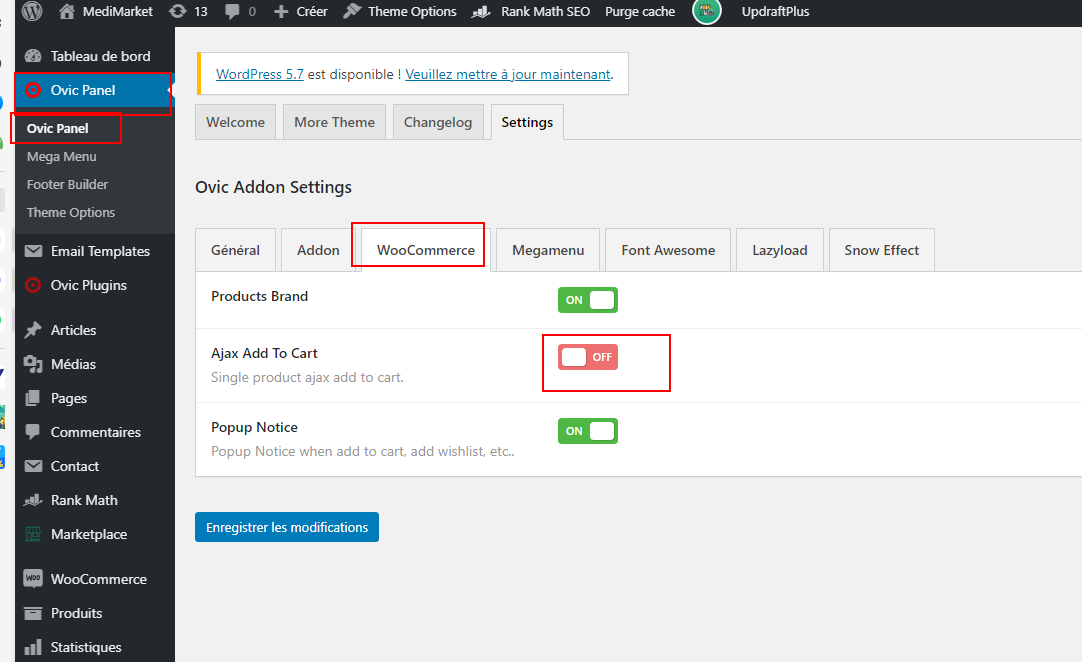This screenshot has width=1082, height=662.
Task: Switch to the More Theme tab
Action: (335, 122)
